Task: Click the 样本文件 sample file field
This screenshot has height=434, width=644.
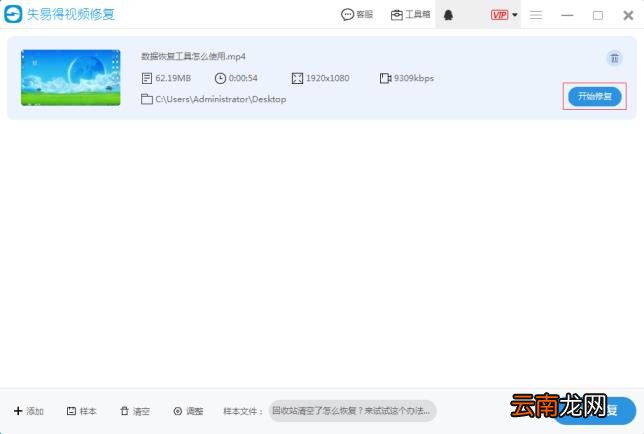Action: click(x=352, y=411)
